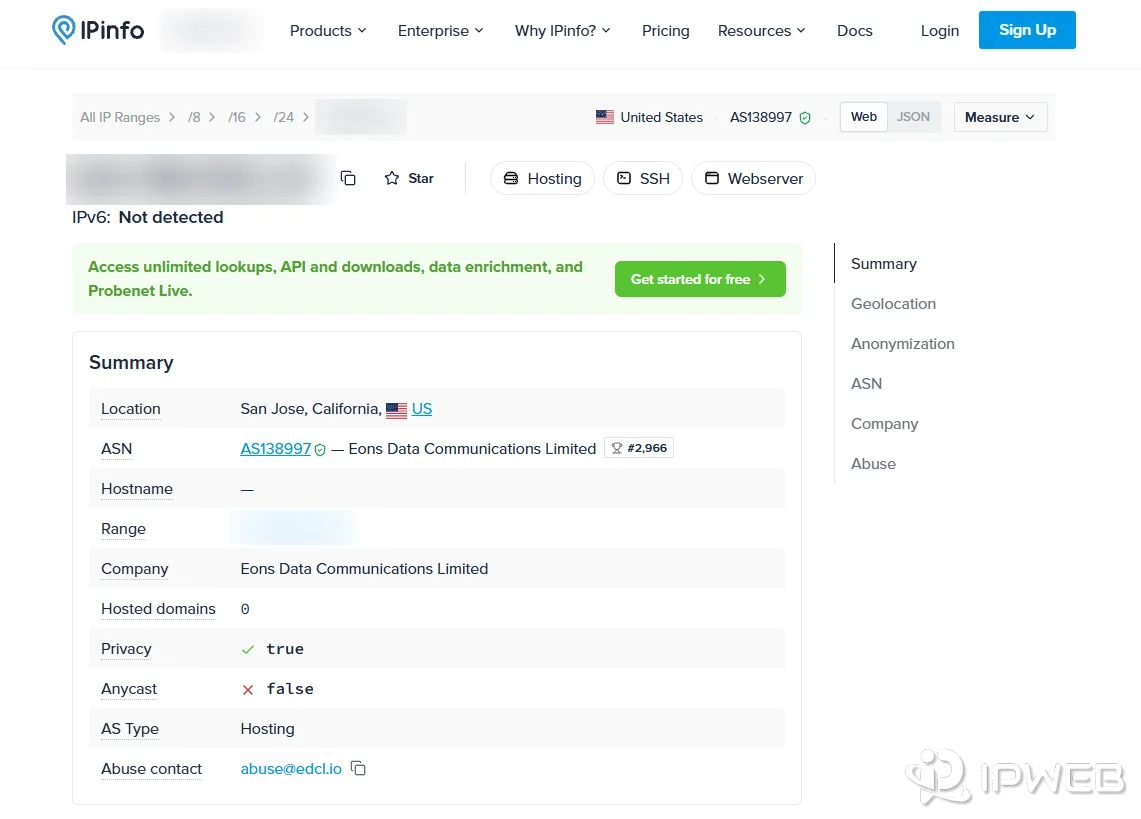Viewport: 1141px width, 819px height.
Task: Click the United States flag in header
Action: (x=605, y=117)
